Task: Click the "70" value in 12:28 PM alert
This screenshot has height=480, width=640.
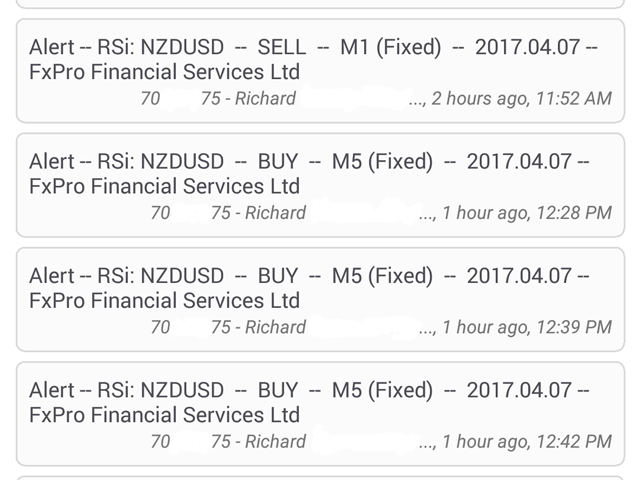Action: point(160,212)
